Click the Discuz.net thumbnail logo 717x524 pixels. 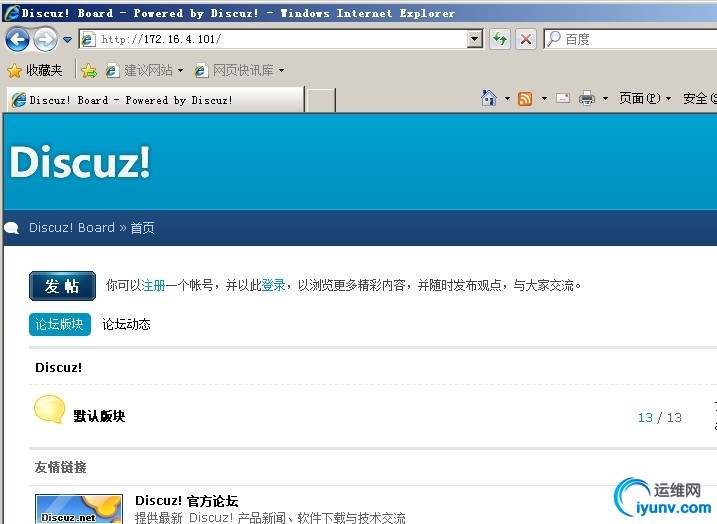click(79, 509)
